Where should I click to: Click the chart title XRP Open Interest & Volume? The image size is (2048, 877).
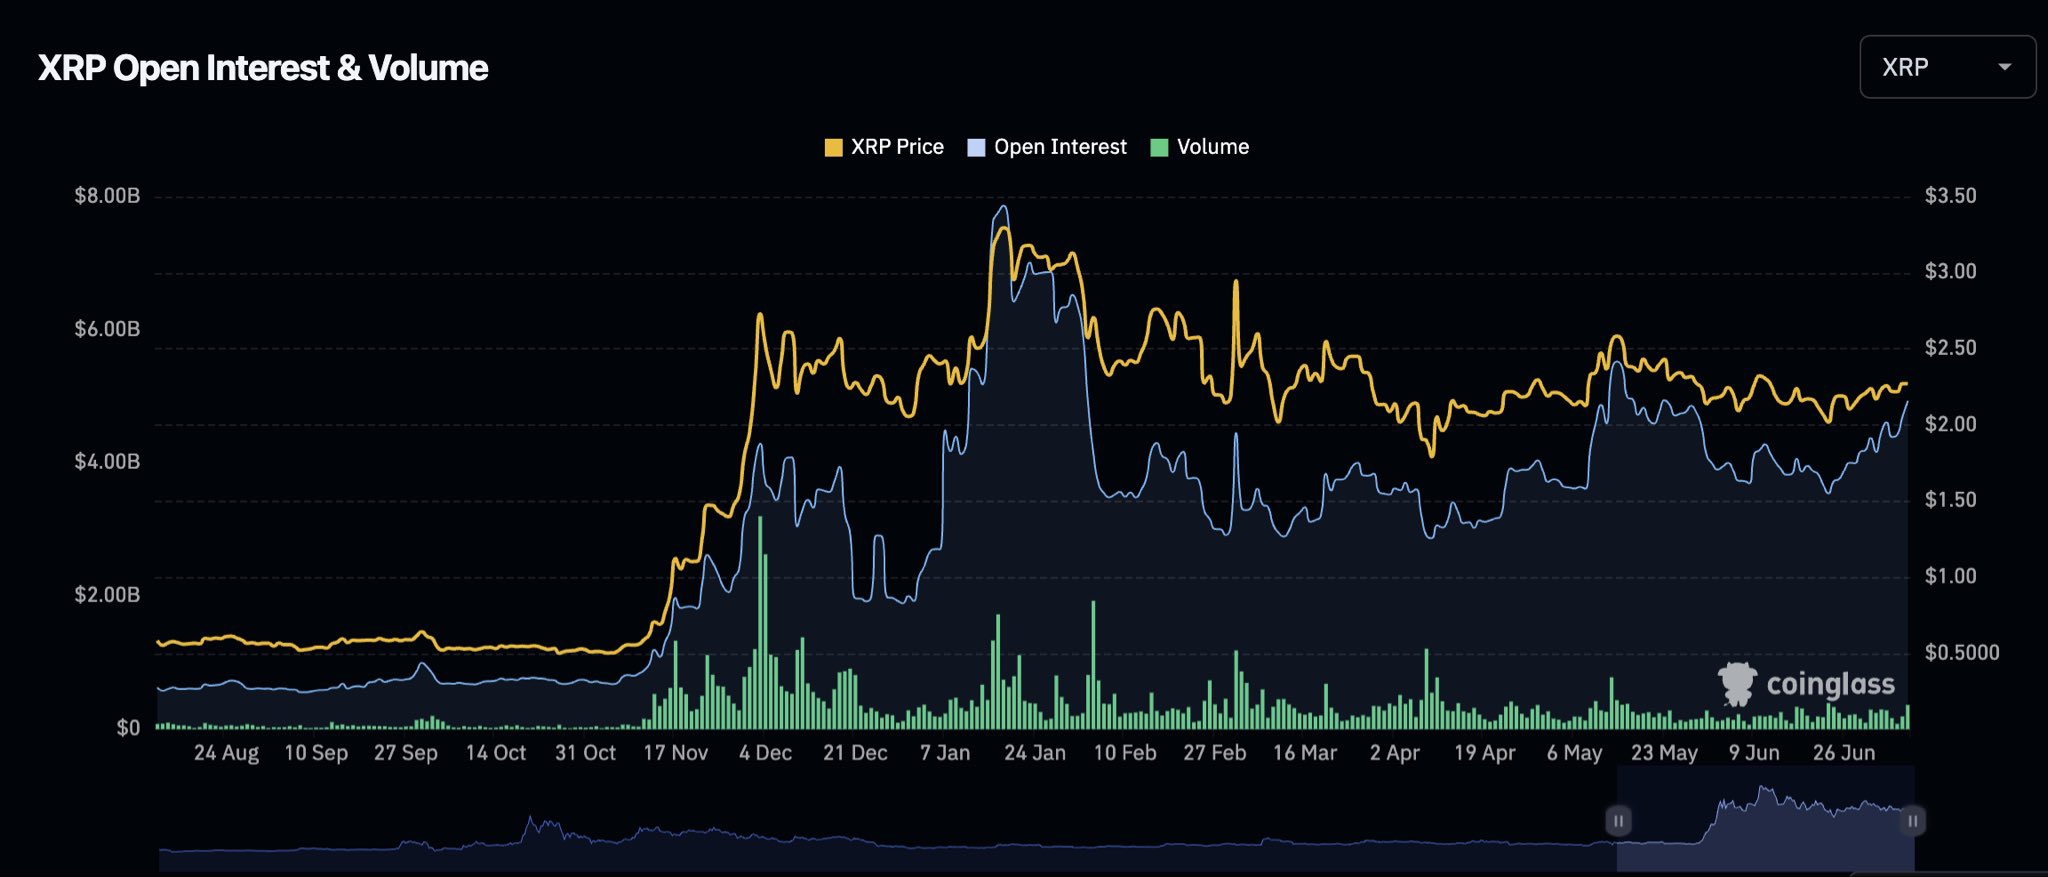tap(263, 68)
